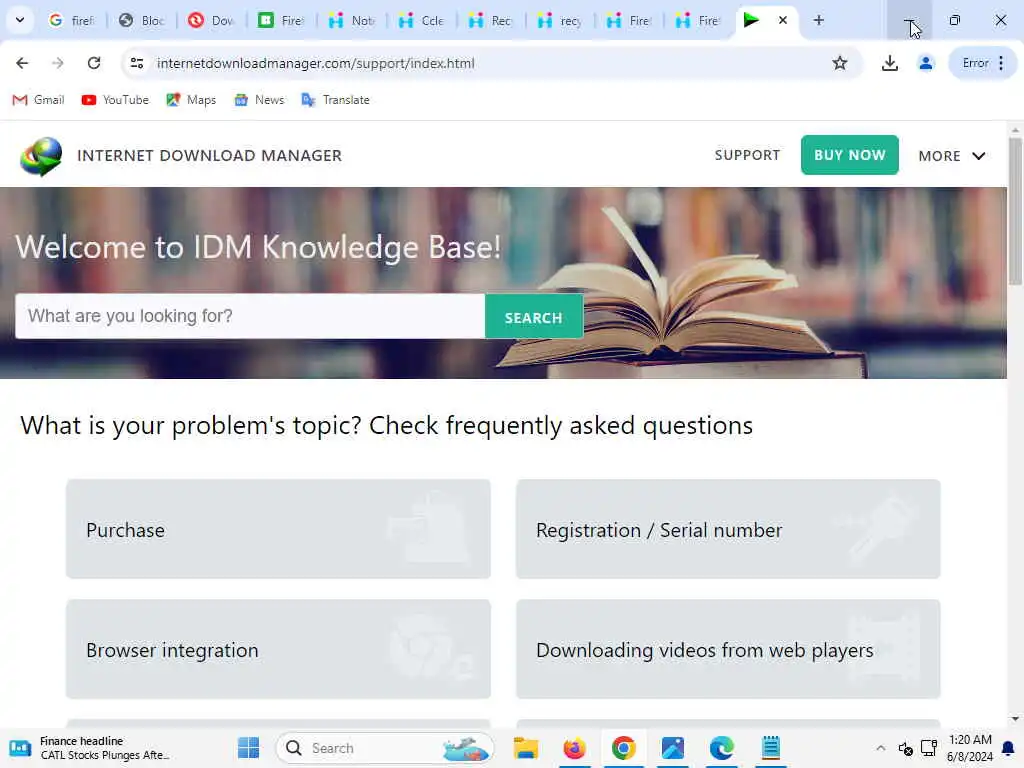Open the YouTube bookmark
1024x768 pixels.
[116, 100]
